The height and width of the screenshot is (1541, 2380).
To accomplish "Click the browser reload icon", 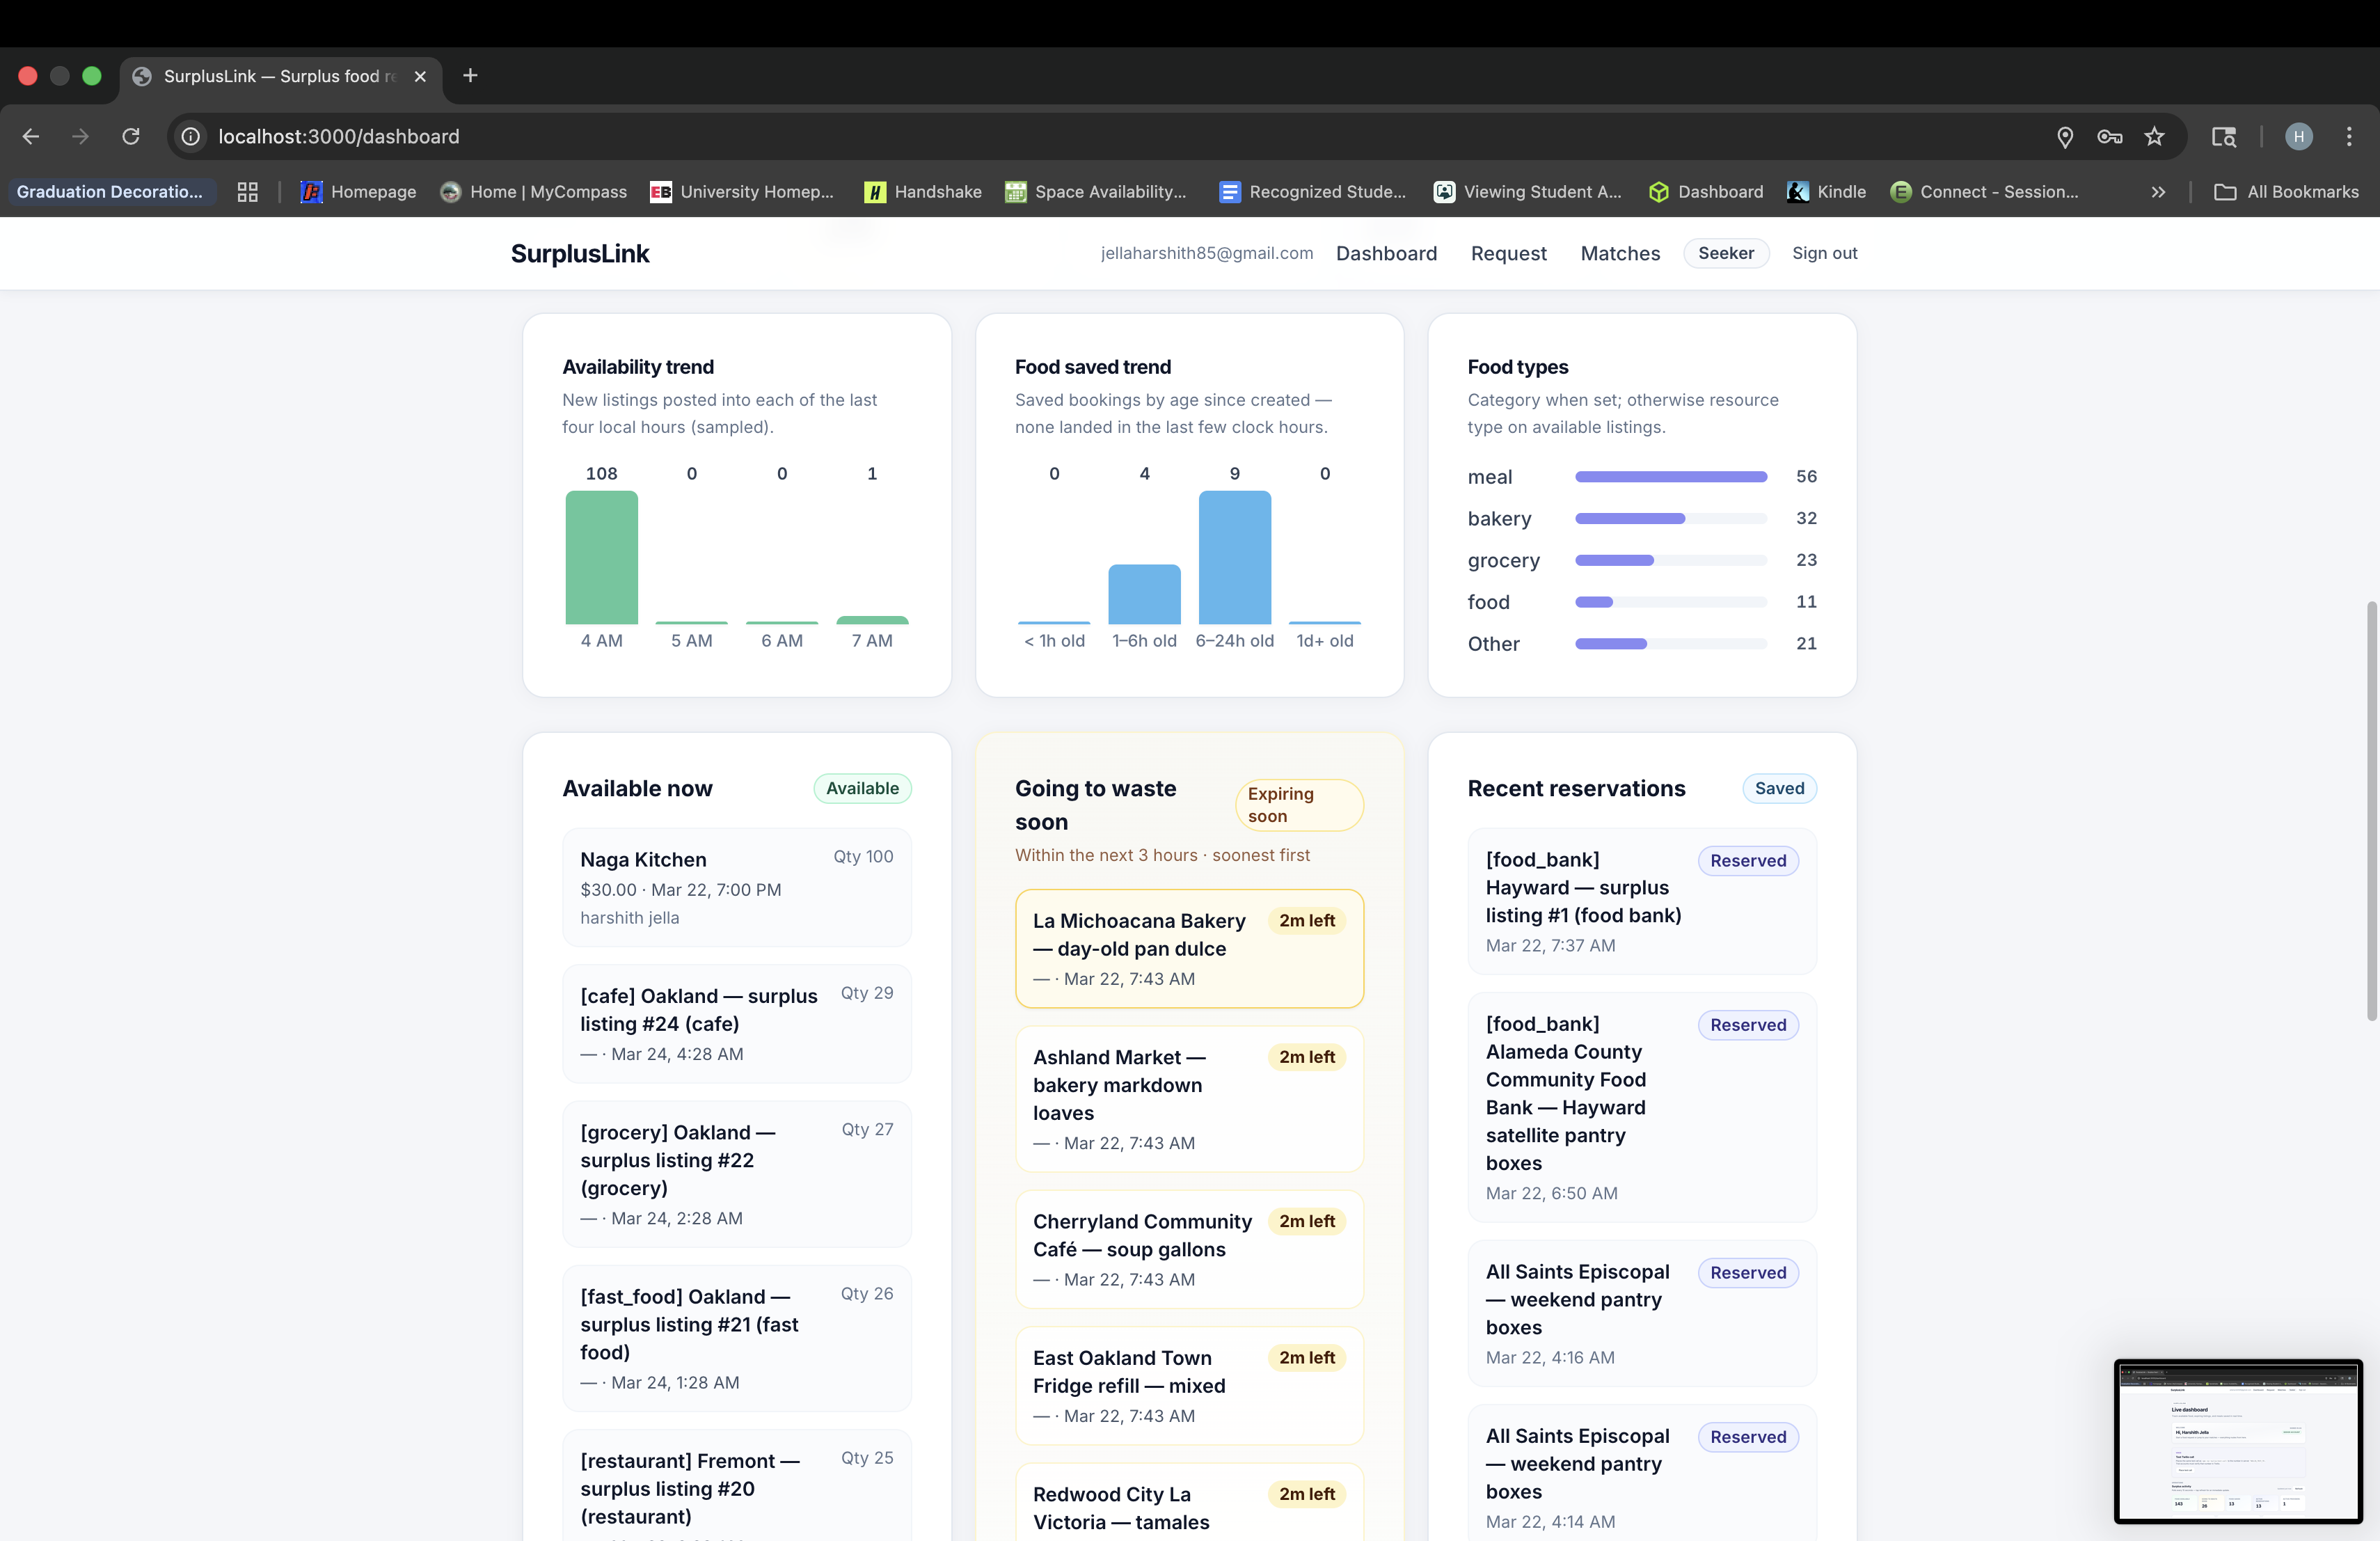I will click(x=131, y=136).
